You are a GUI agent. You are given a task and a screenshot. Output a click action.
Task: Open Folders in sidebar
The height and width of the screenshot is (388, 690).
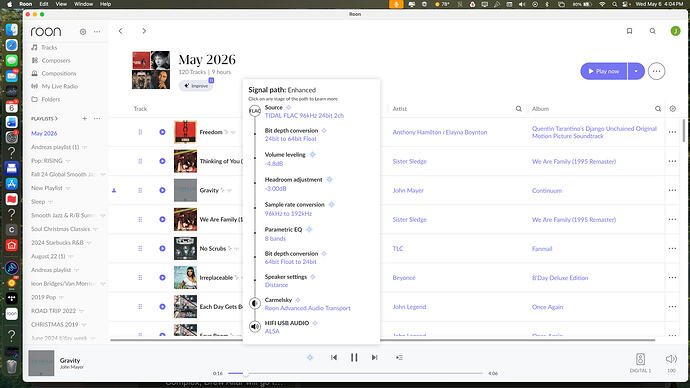point(45,99)
